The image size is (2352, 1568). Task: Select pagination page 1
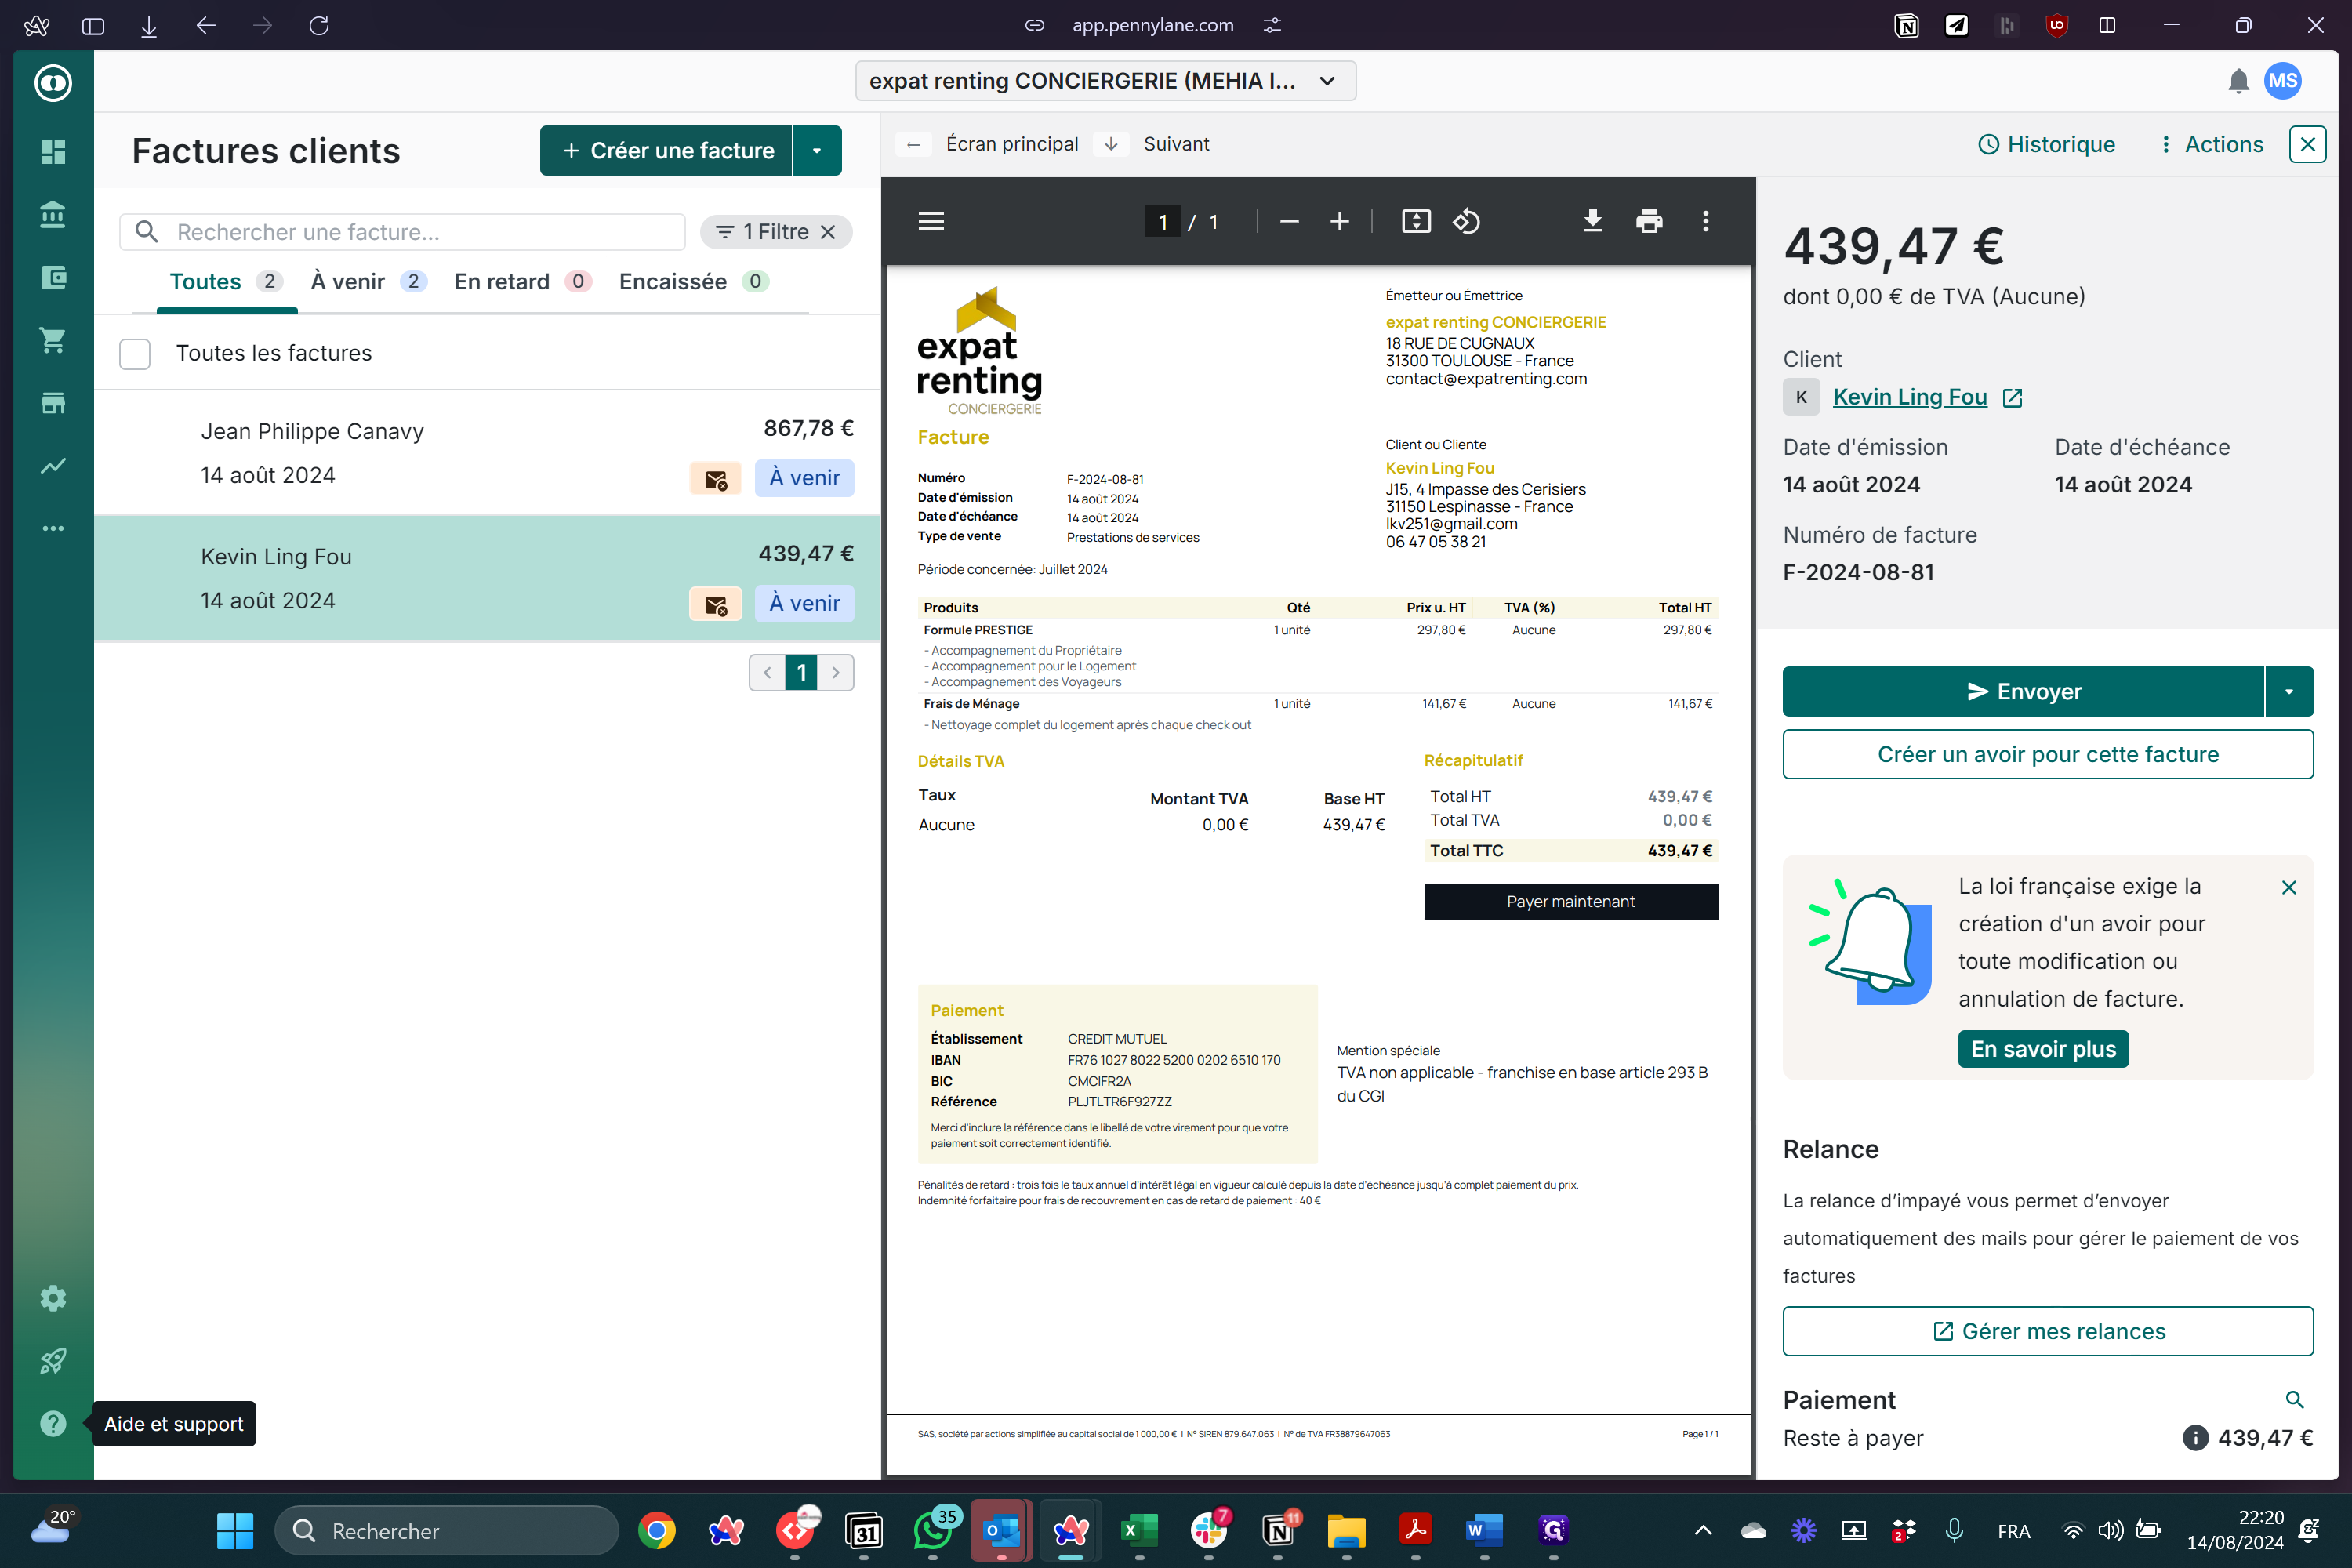pyautogui.click(x=801, y=673)
